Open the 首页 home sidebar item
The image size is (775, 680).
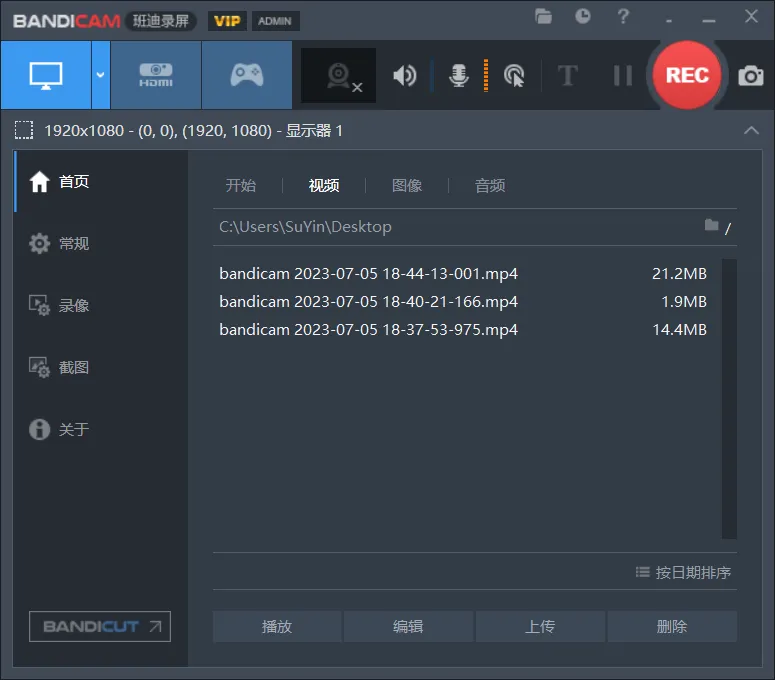[101, 182]
